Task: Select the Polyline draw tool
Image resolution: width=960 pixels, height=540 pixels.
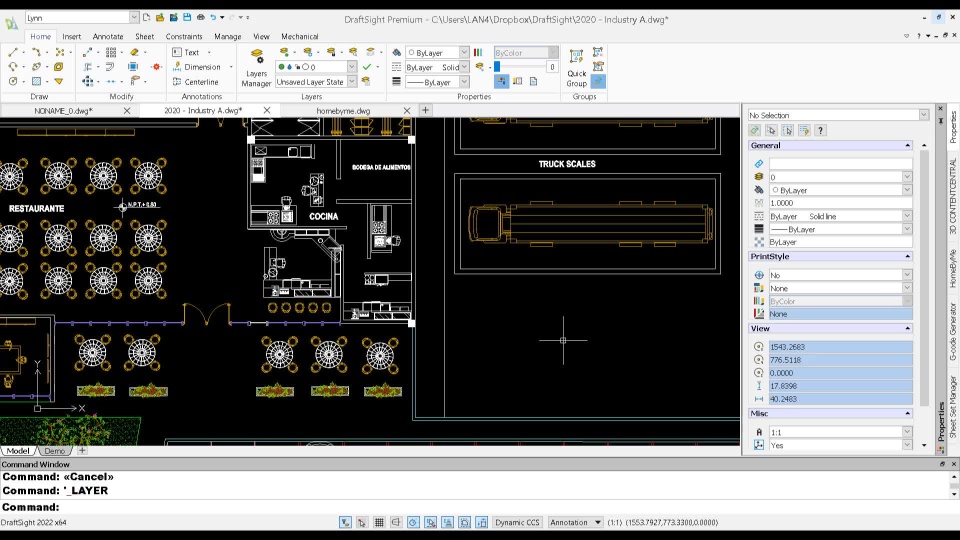Action: (x=36, y=52)
